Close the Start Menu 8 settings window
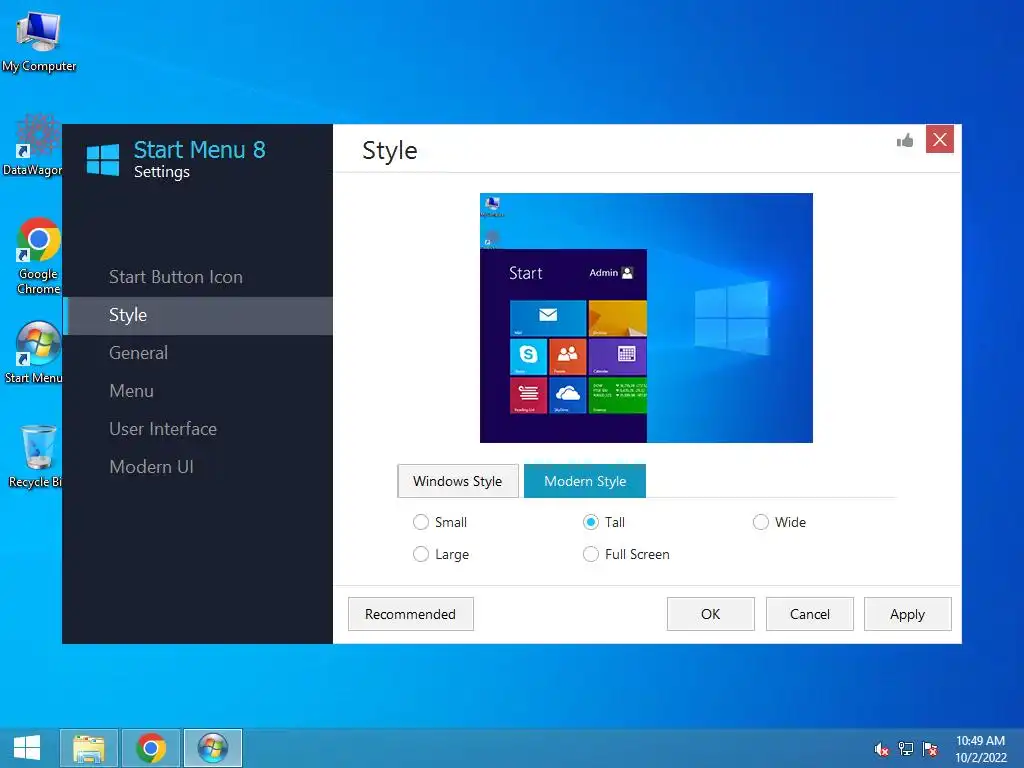Viewport: 1024px width, 768px height. coord(940,139)
